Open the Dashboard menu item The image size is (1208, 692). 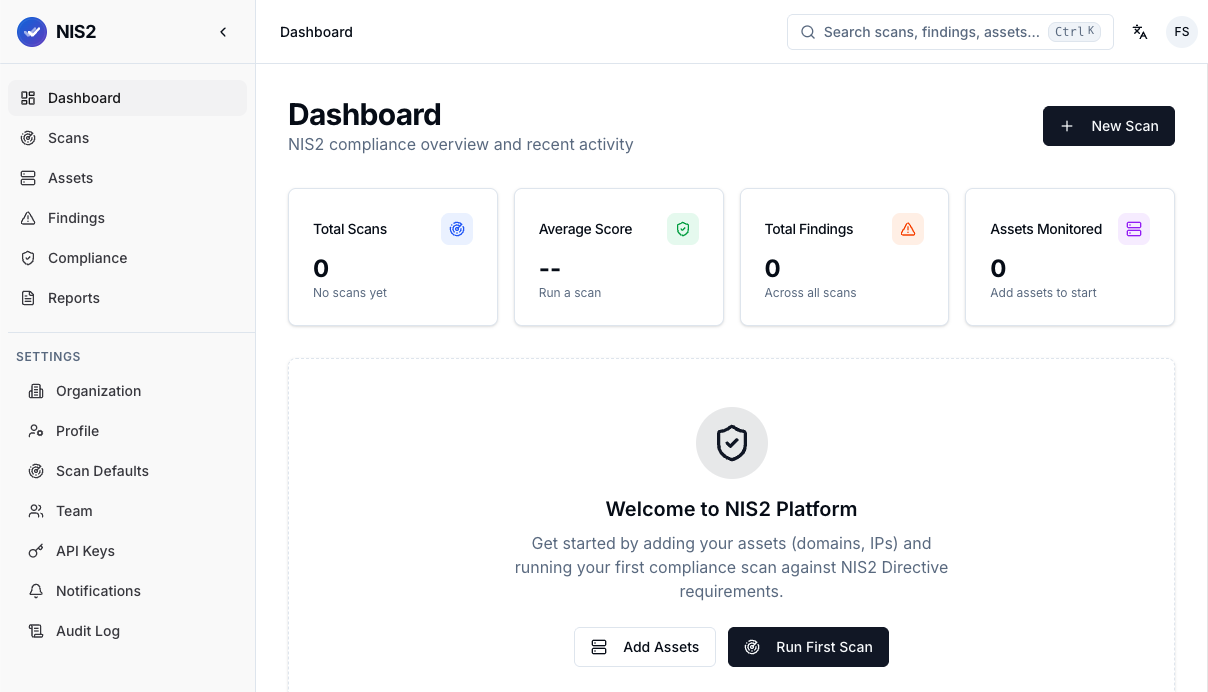[127, 98]
